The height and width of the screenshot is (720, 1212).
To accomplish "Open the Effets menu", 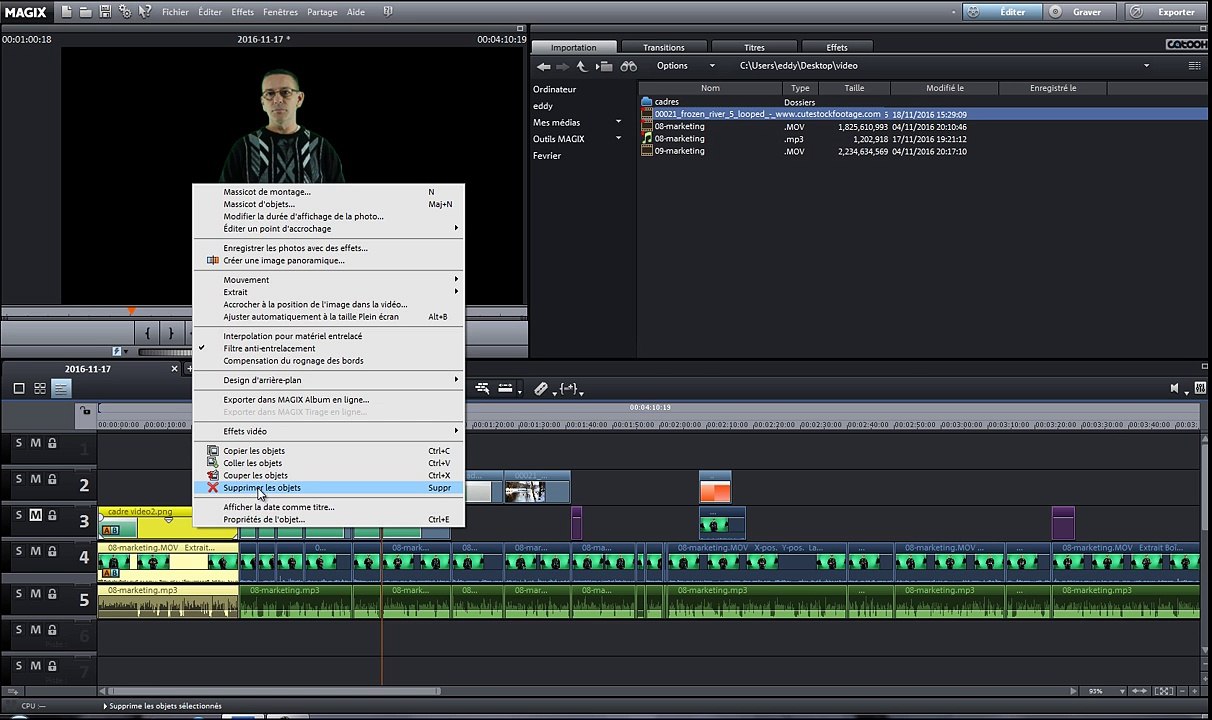I will pos(243,12).
